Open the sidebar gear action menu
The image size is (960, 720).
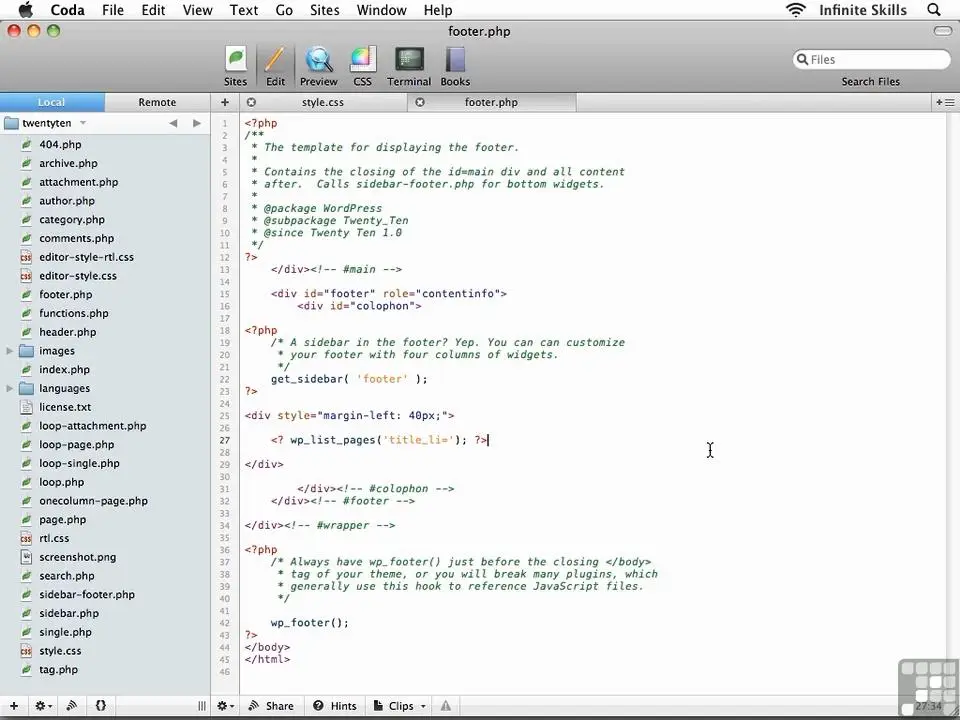43,706
